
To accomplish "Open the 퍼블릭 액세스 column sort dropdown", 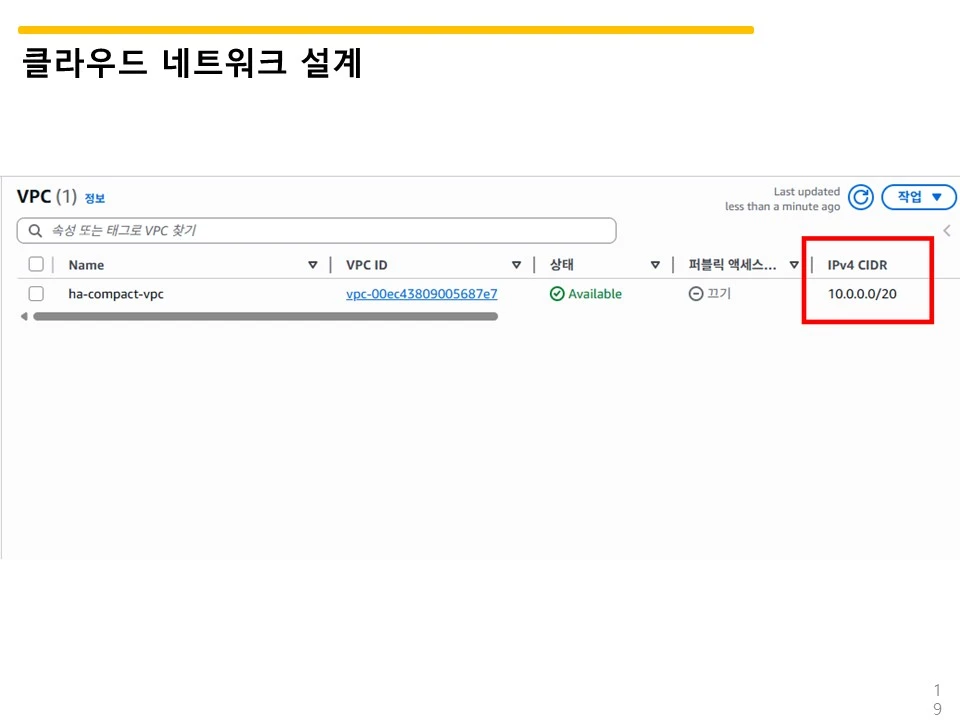I will tap(794, 265).
